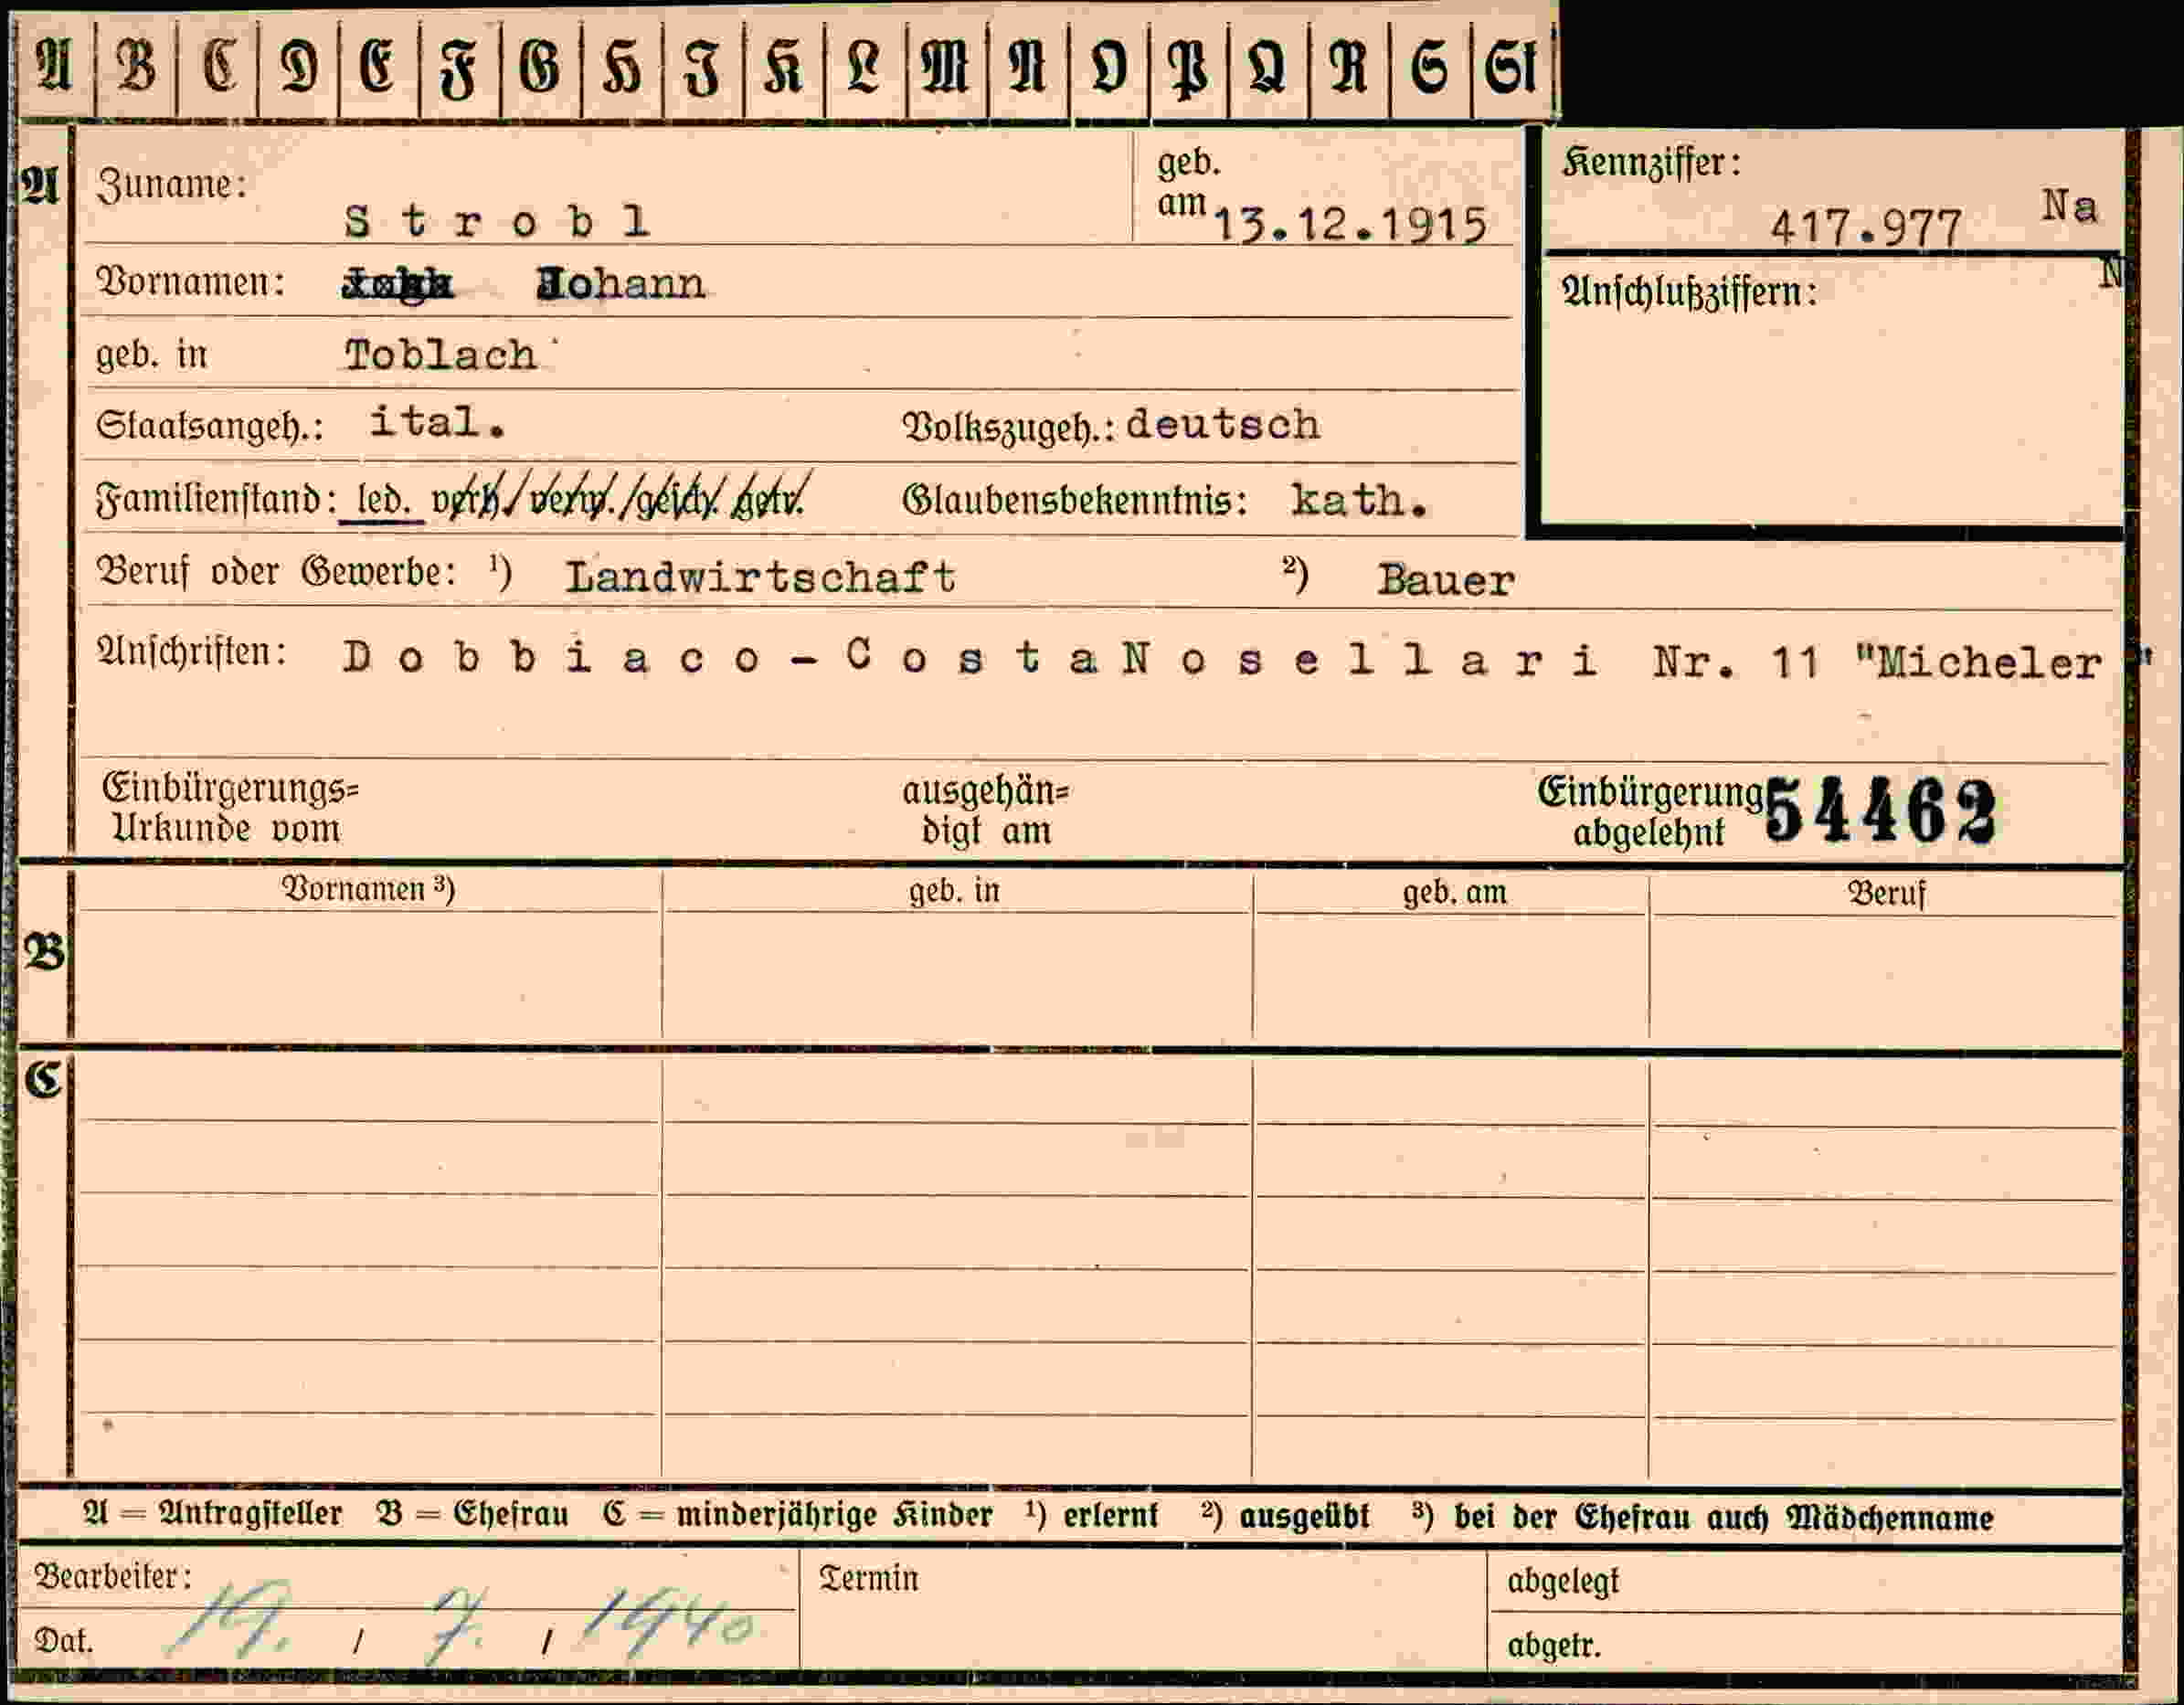This screenshot has width=2184, height=1705.
Task: Select the K index tab
Action: (x=784, y=68)
